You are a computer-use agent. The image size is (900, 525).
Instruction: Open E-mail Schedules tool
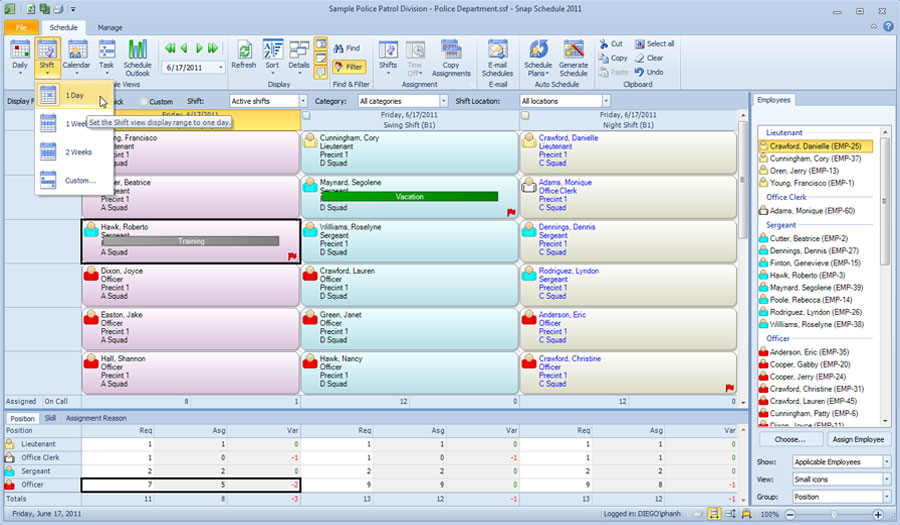[498, 57]
